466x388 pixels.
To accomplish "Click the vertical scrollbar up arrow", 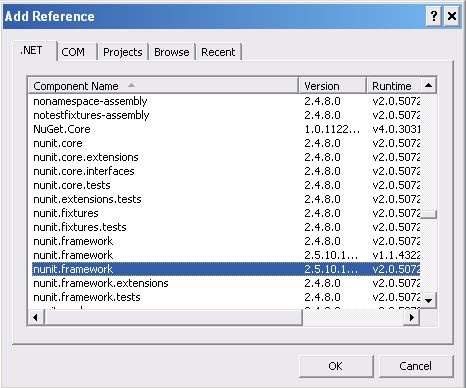I will 429,85.
